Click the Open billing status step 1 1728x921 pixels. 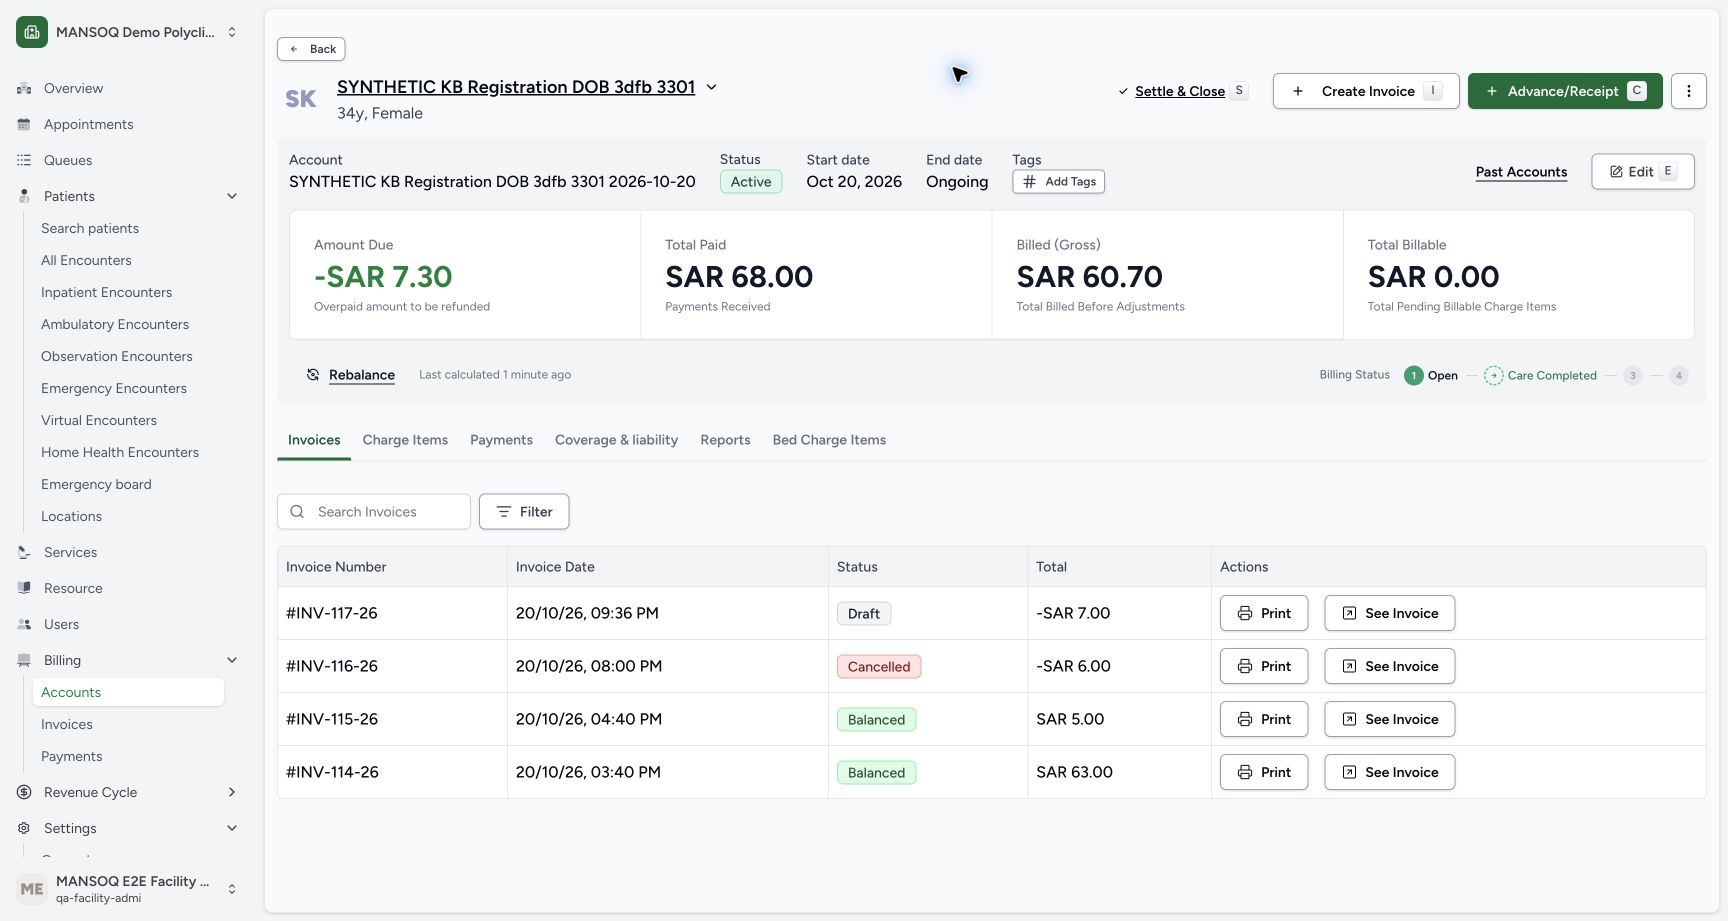pyautogui.click(x=1413, y=376)
